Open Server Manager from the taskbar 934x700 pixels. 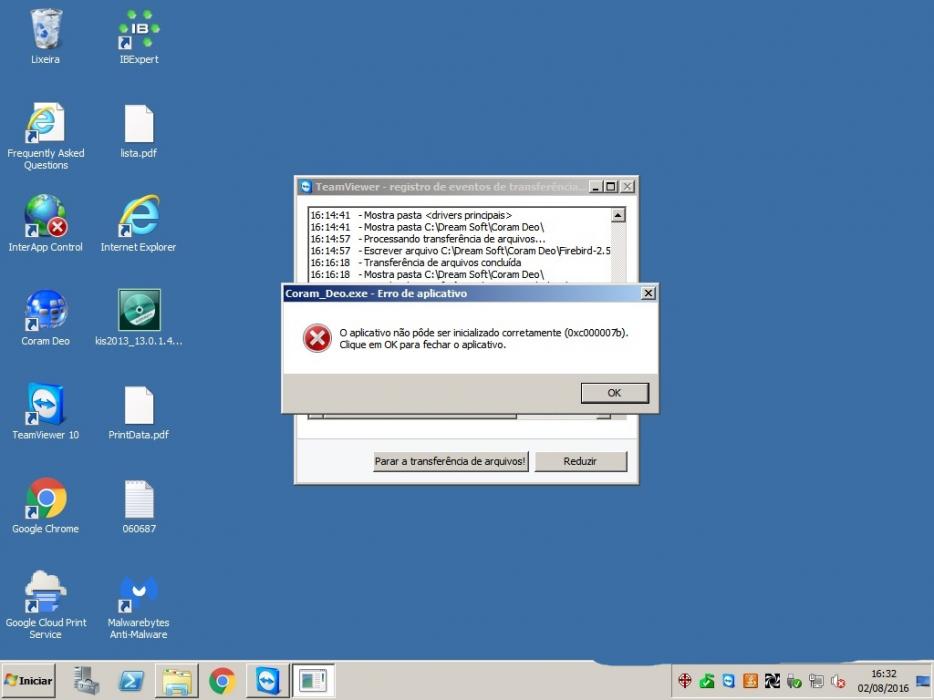coord(86,680)
